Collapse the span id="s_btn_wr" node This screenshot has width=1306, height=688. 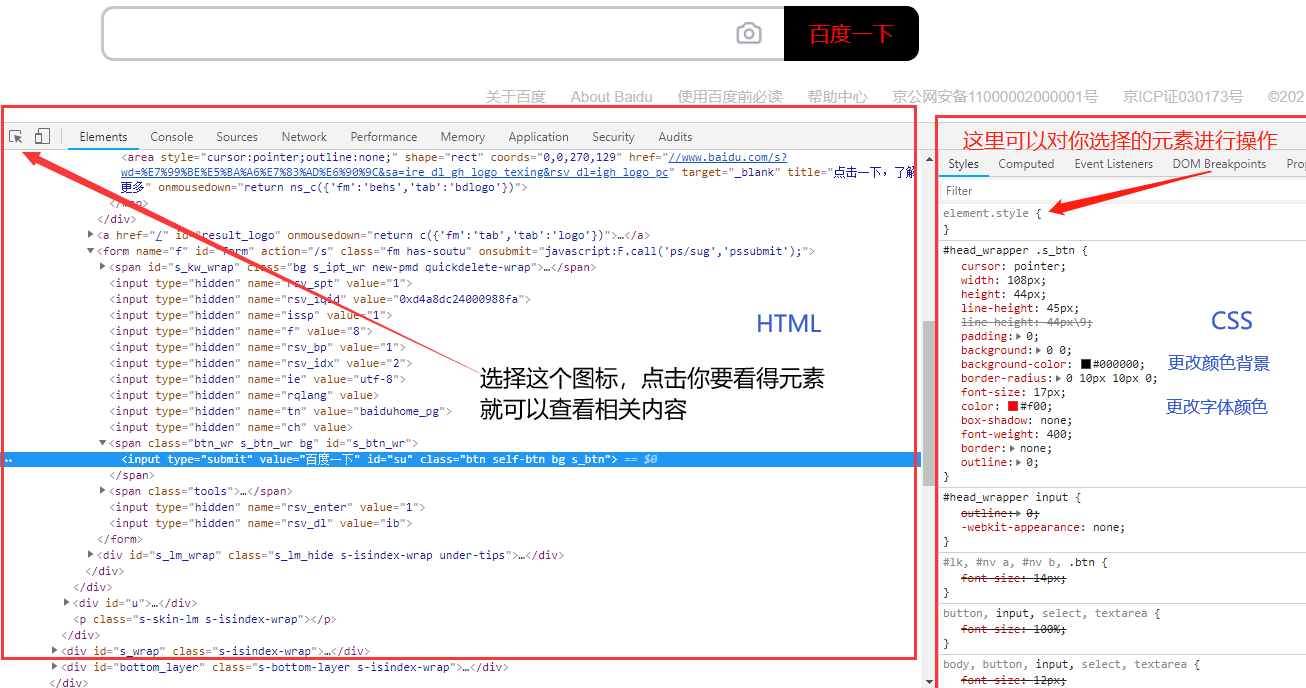click(x=103, y=443)
